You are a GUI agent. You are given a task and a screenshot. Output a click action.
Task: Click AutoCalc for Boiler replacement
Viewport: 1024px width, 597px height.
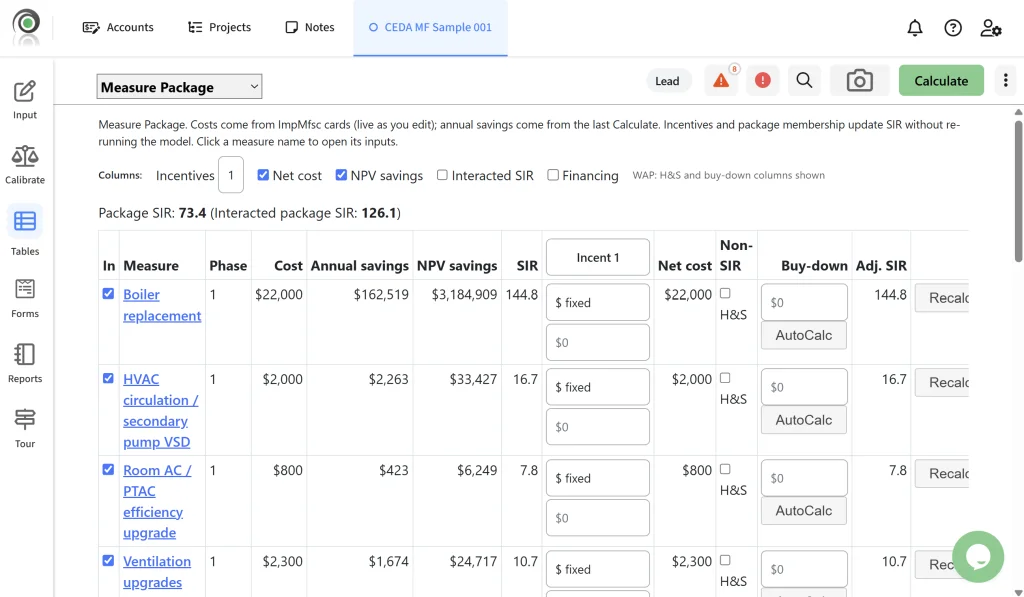[804, 335]
